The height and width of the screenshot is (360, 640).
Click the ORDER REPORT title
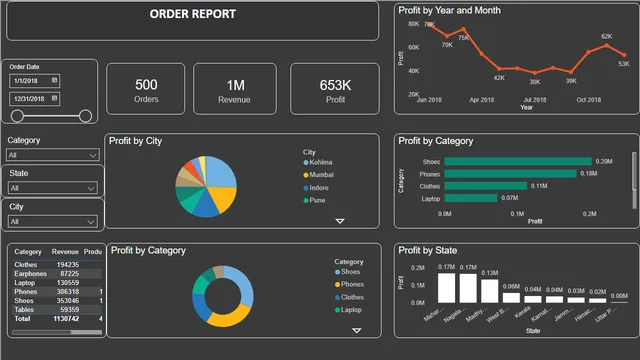193,14
